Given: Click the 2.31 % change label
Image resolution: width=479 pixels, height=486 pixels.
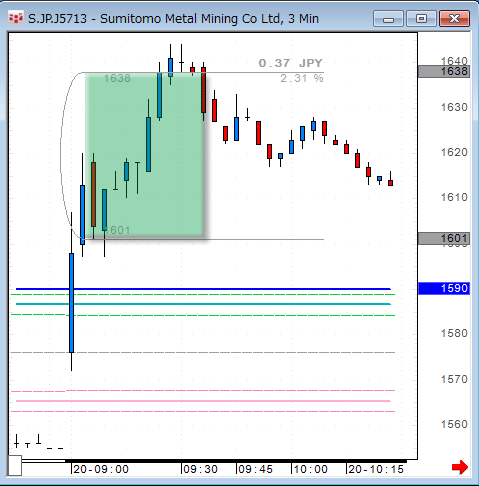Looking at the screenshot, I should [302, 79].
